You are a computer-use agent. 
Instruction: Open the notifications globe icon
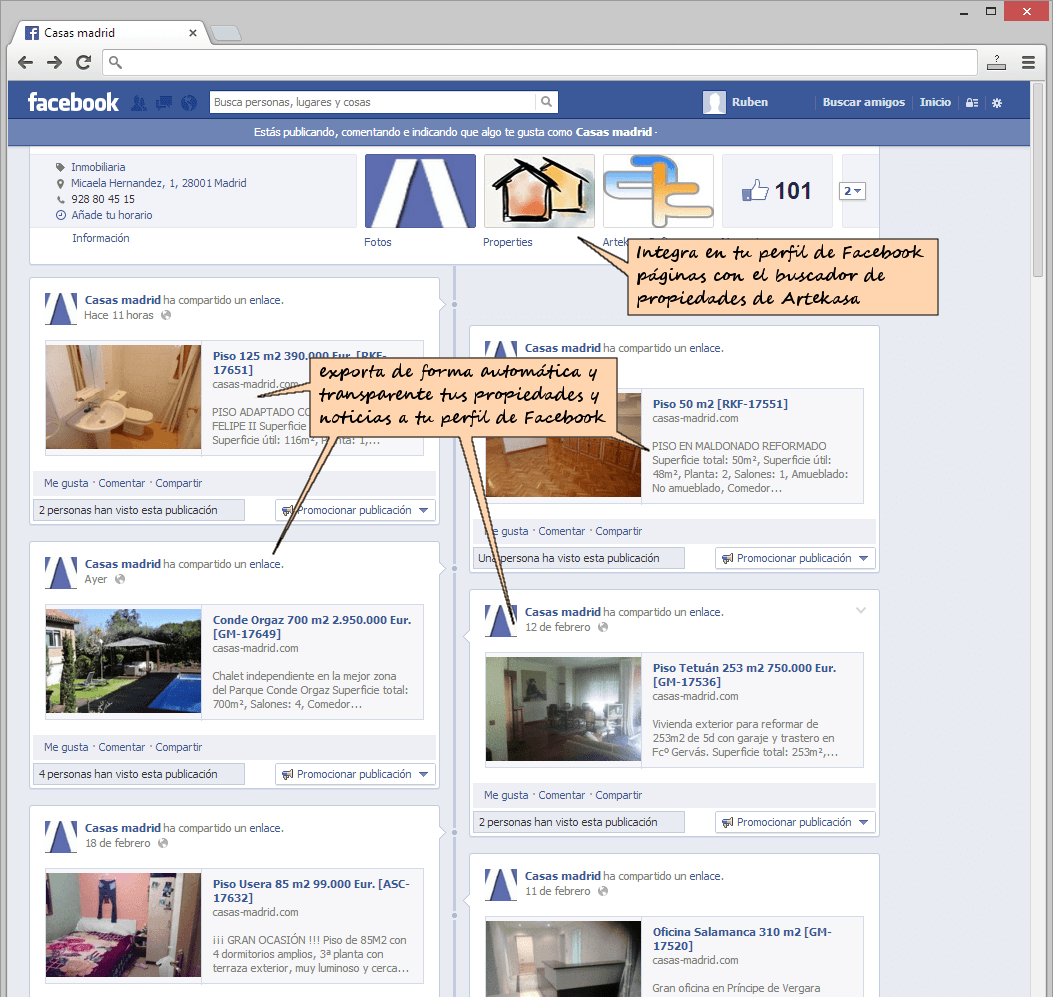pos(187,103)
